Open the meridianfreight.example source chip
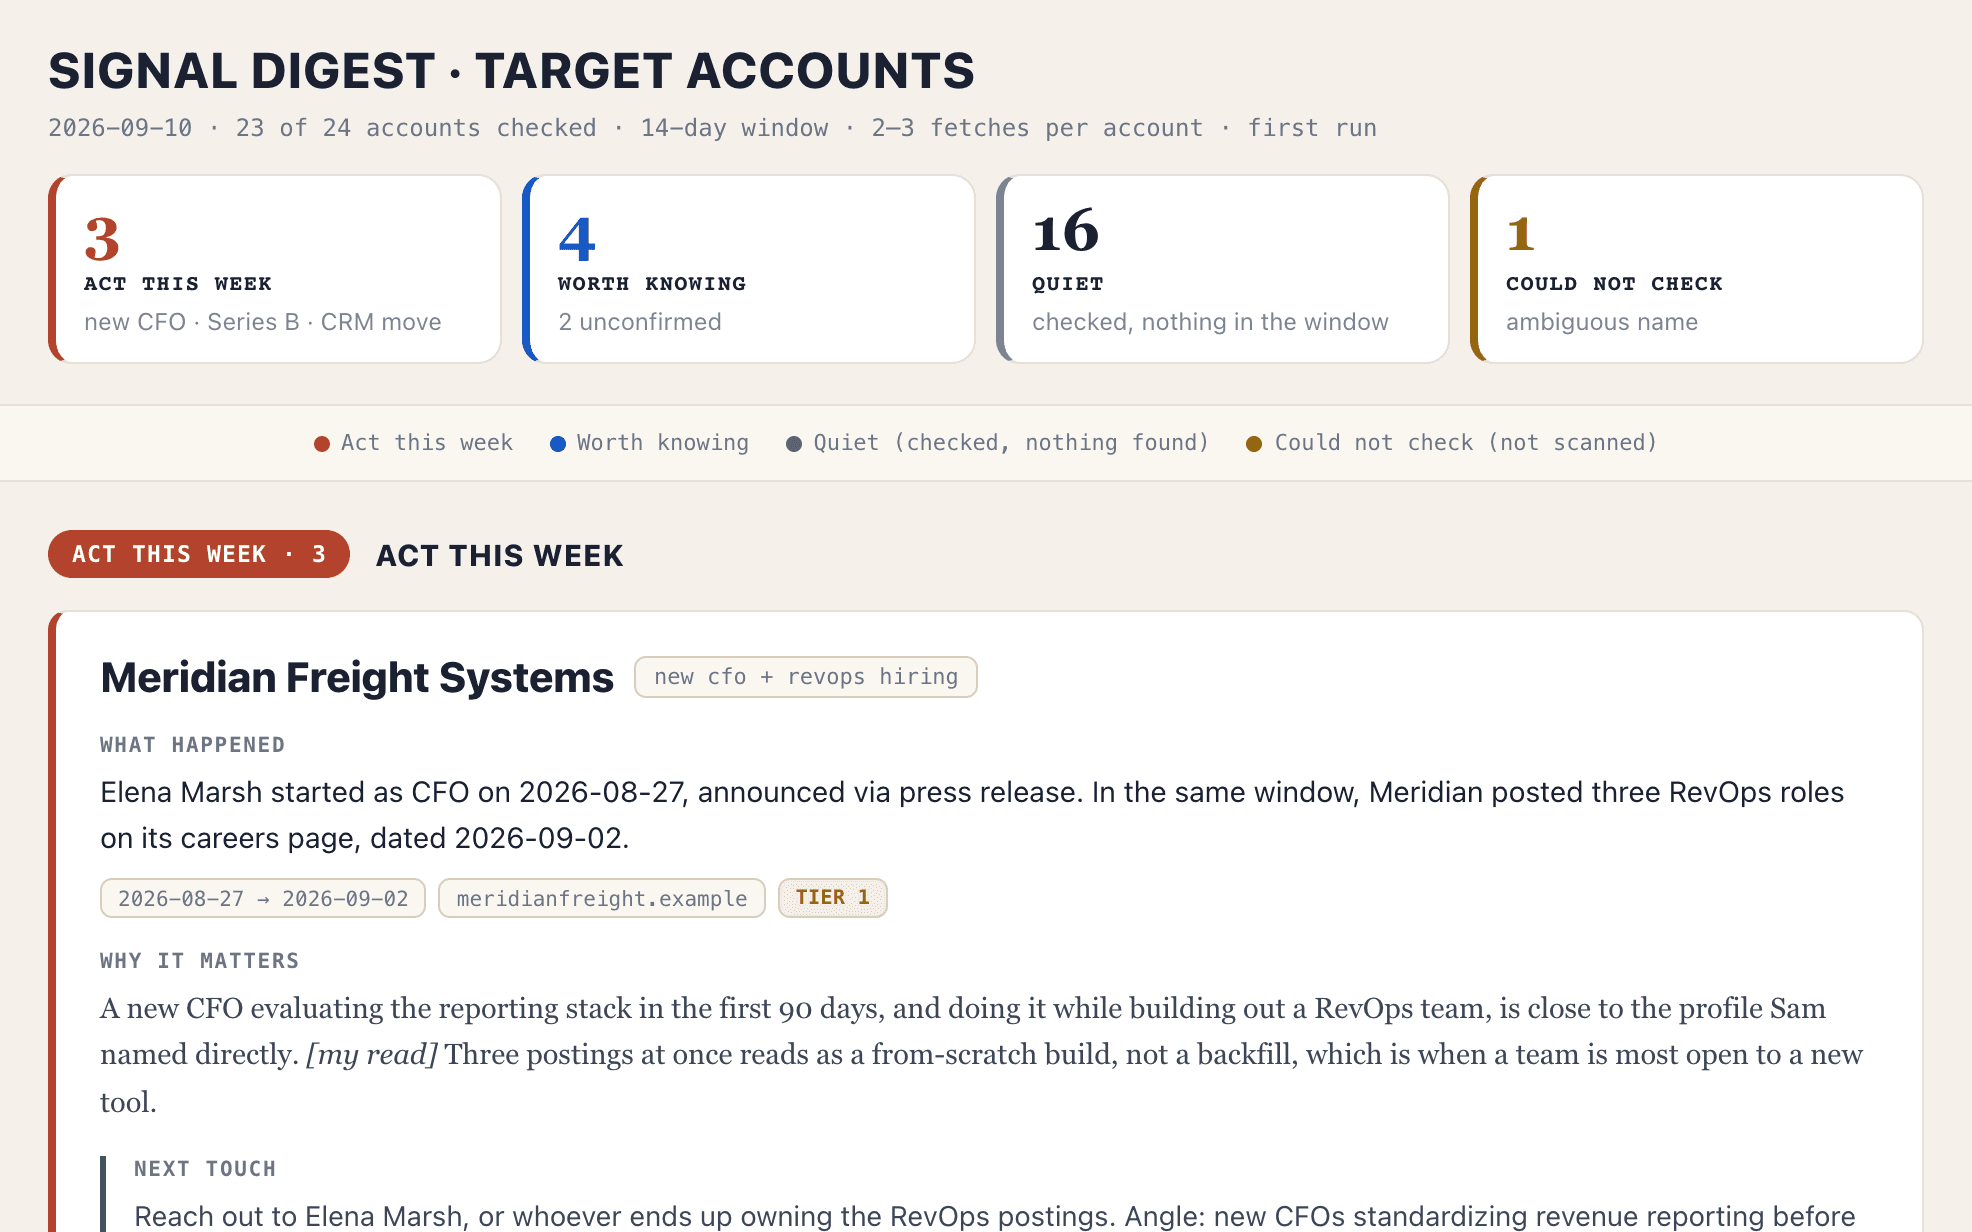The height and width of the screenshot is (1232, 1972). tap(602, 898)
